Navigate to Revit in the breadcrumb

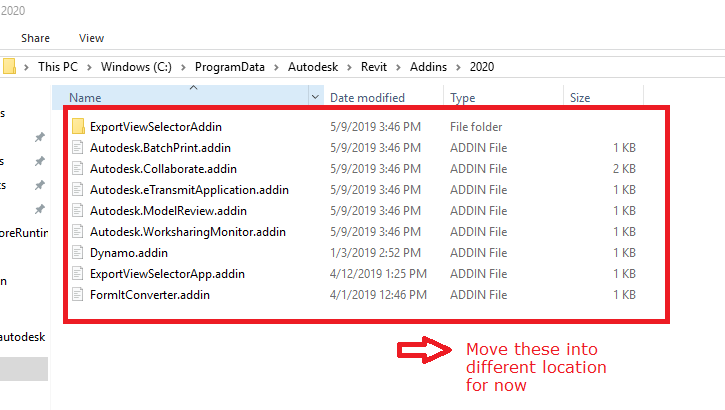click(374, 67)
